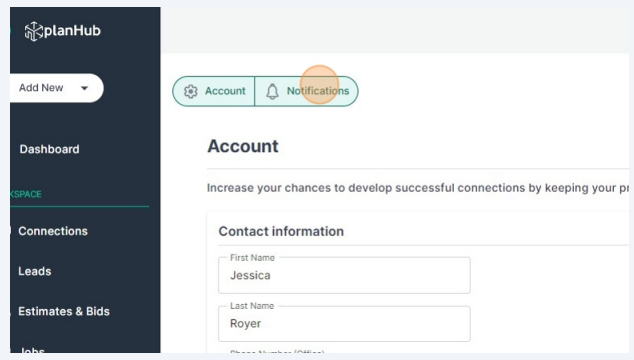Viewport: 634px width, 360px height.
Task: Select the Account tab
Action: (213, 91)
